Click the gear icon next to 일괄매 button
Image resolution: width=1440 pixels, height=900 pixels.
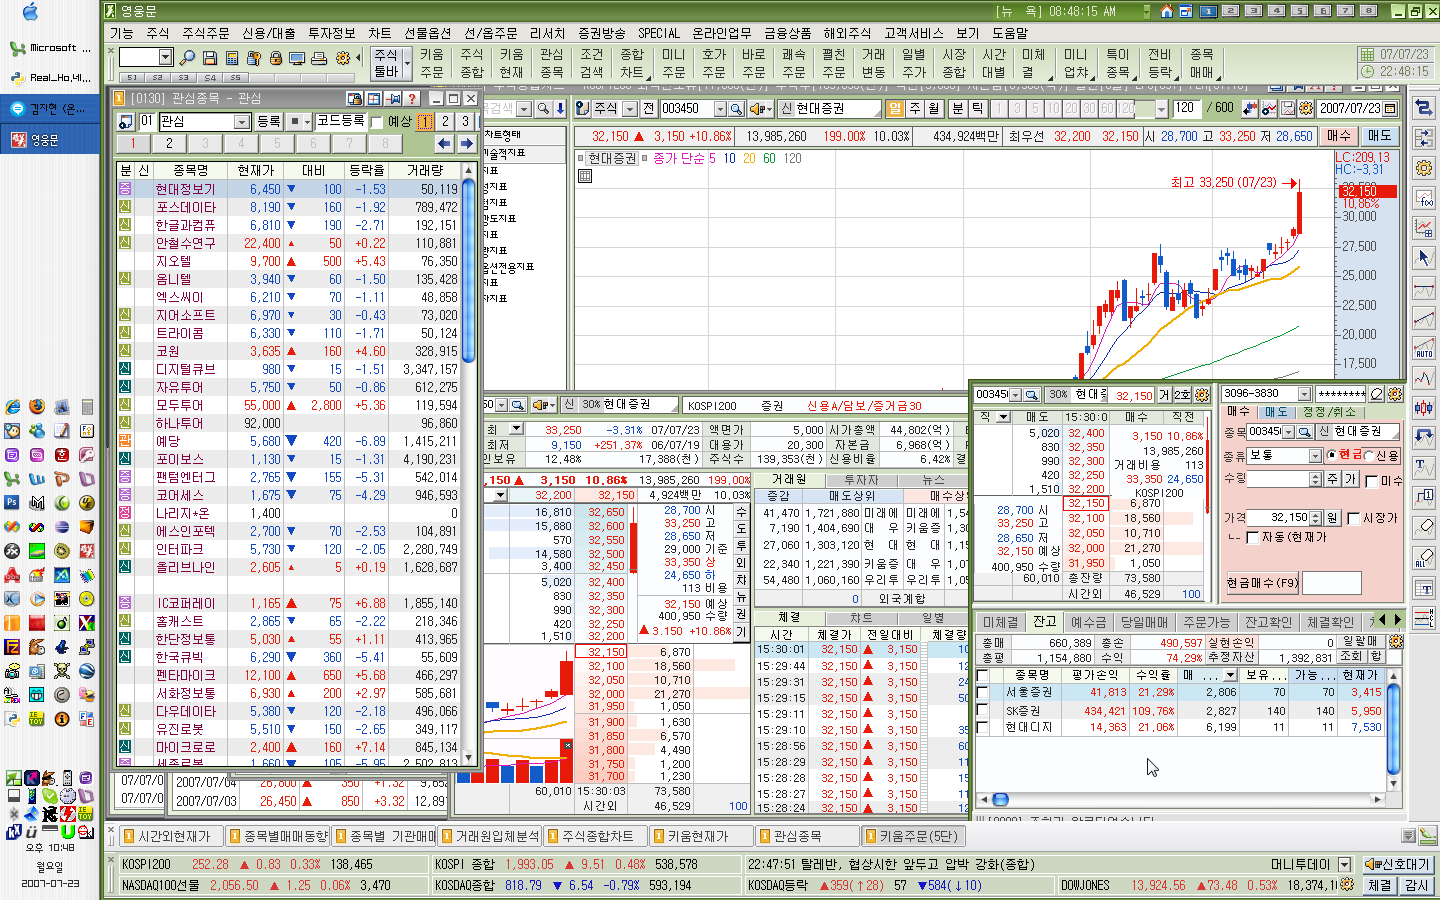coord(1395,641)
